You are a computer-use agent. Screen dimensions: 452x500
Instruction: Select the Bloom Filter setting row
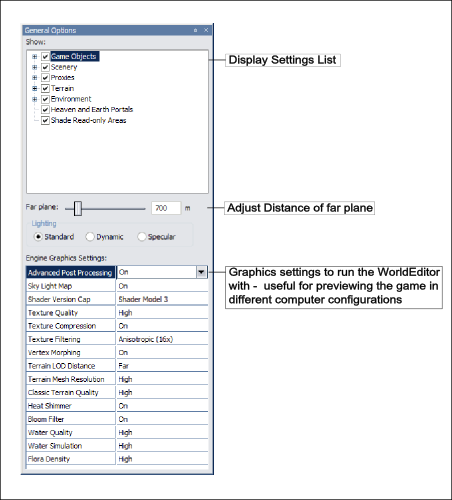tap(117, 419)
